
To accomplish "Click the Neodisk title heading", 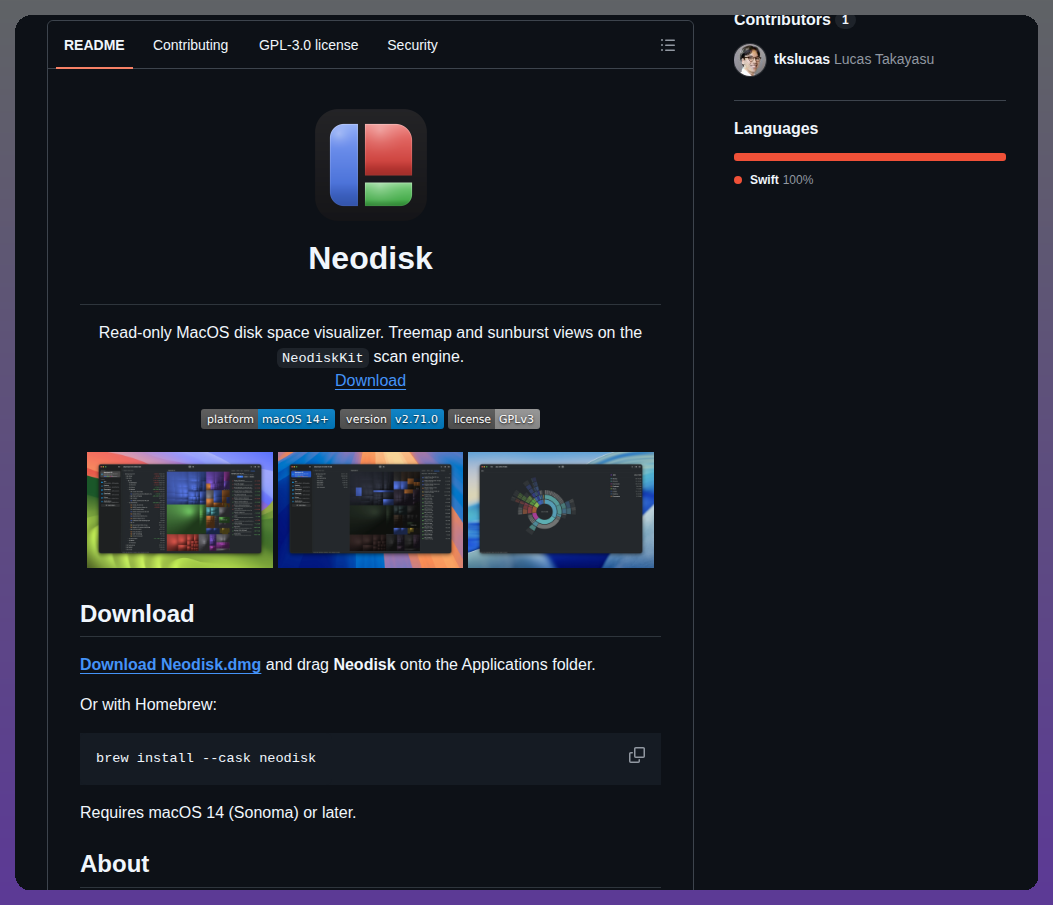I will click(x=371, y=258).
